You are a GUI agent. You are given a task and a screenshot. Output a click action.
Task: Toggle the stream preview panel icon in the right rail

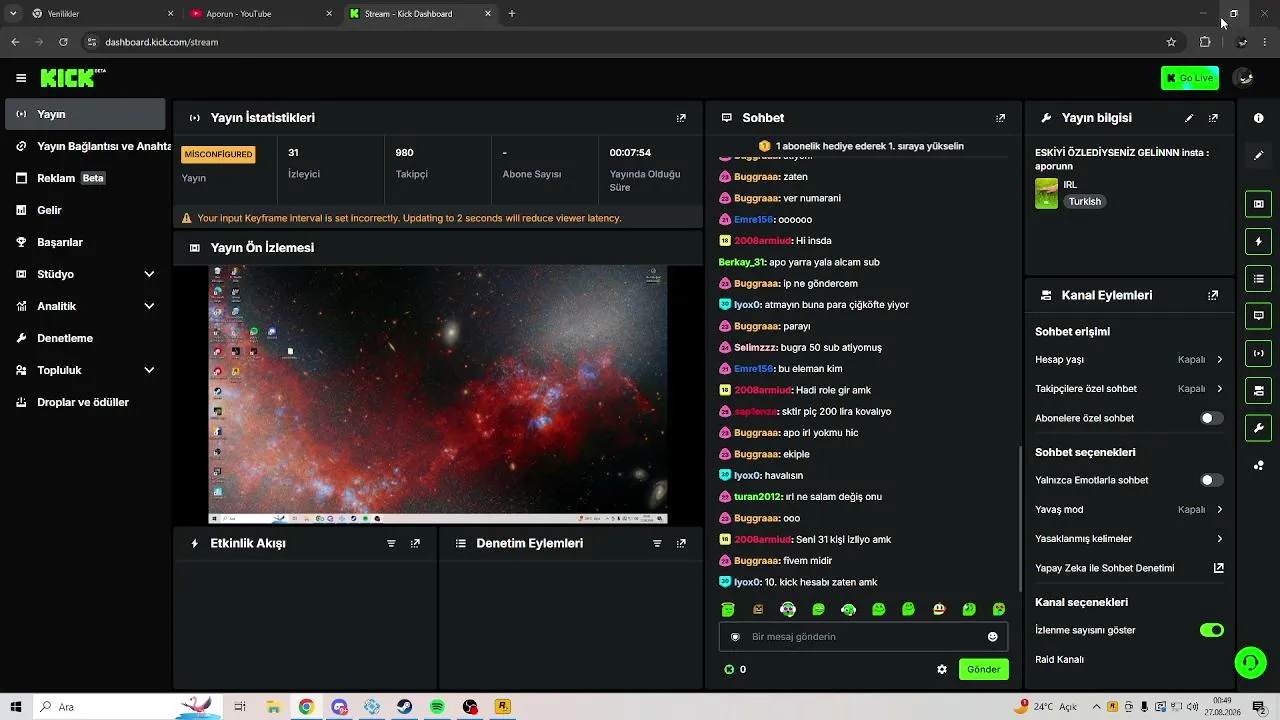tap(1258, 204)
